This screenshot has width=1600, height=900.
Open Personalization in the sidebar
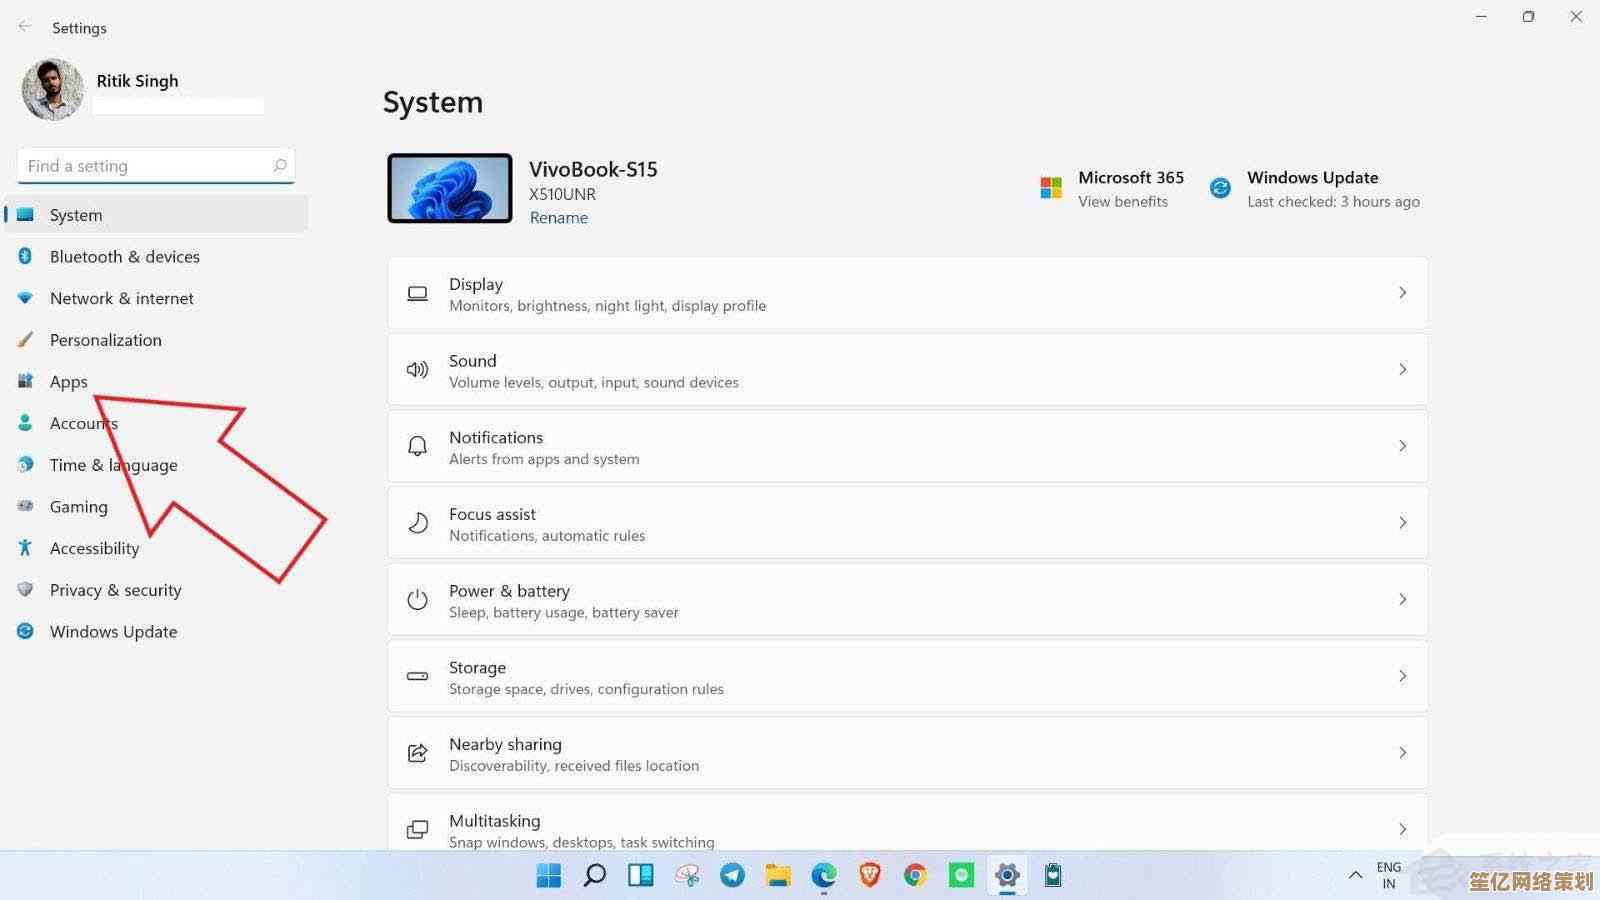pos(105,340)
